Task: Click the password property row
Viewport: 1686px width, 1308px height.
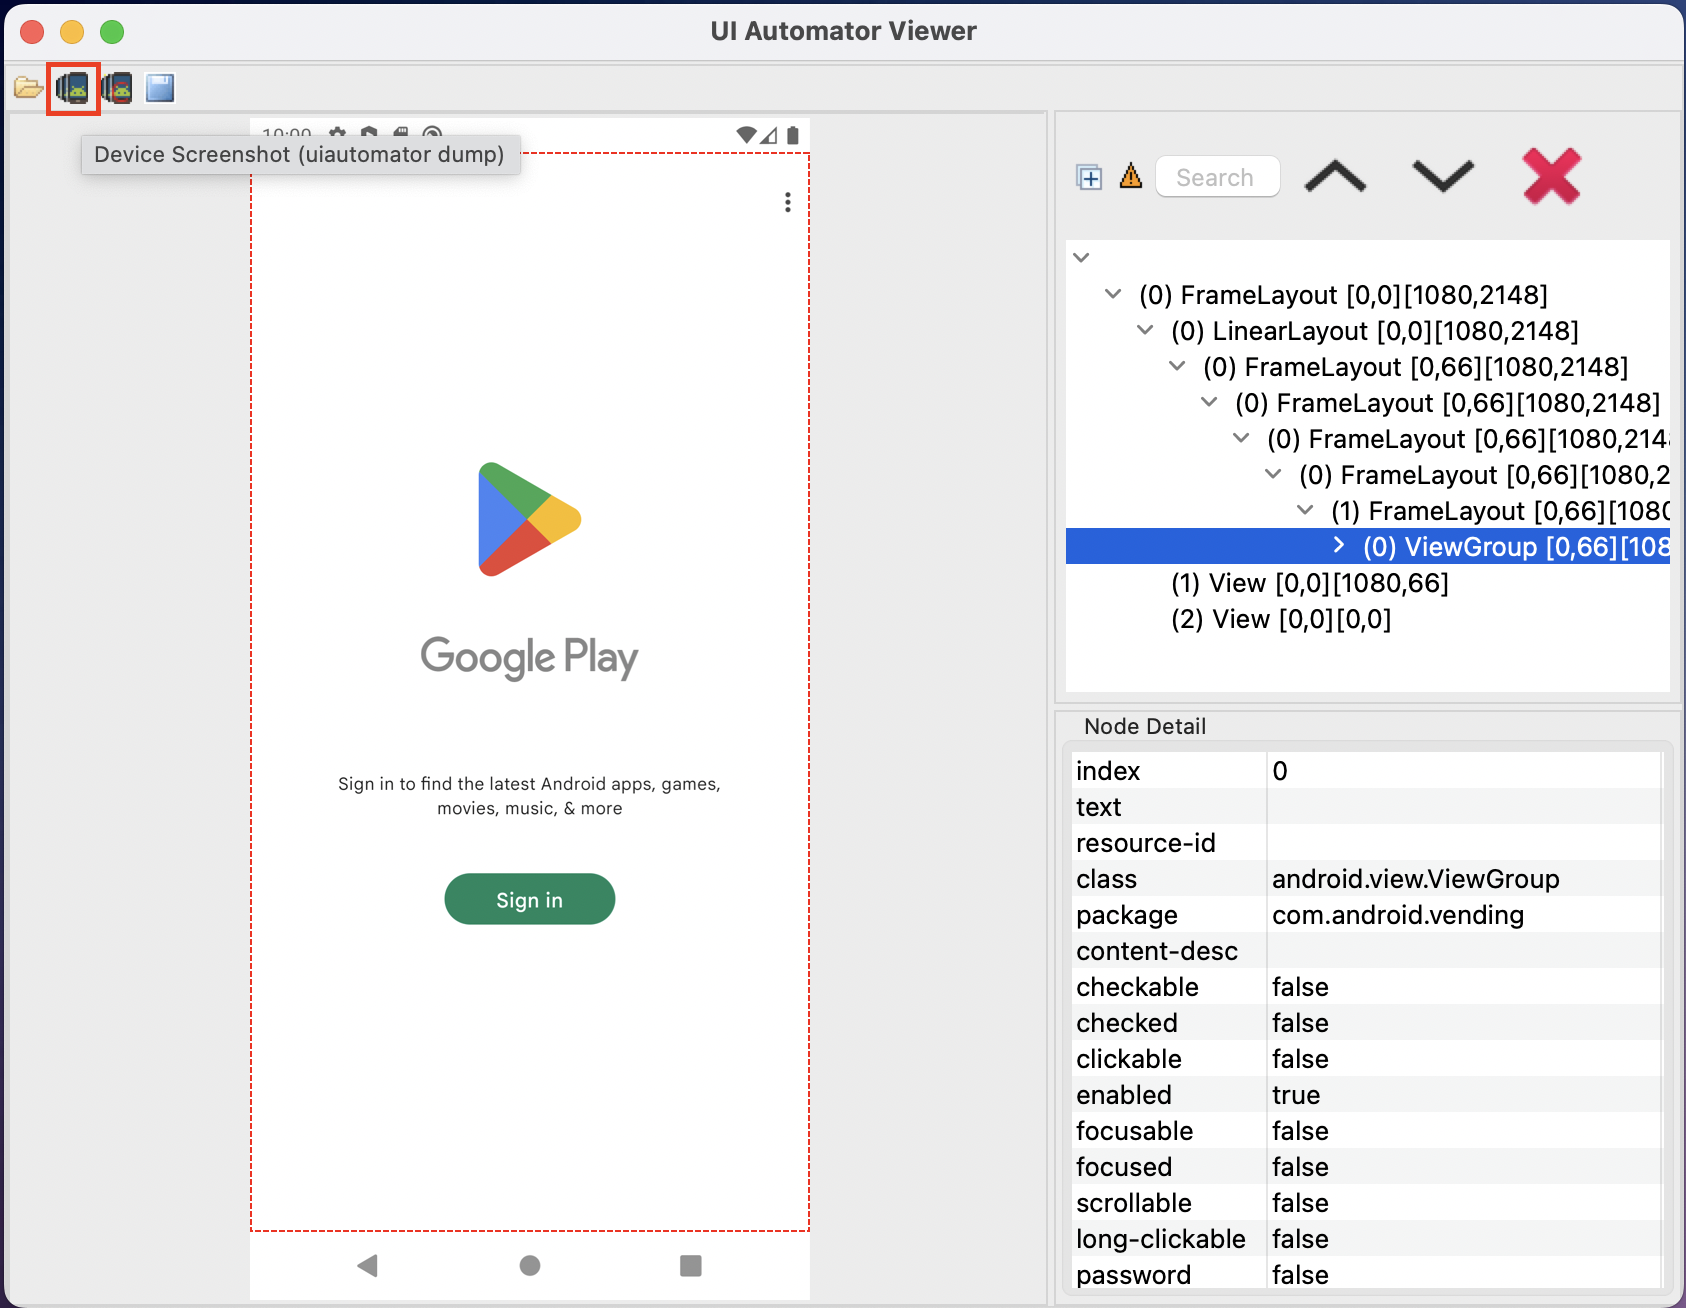Action: [1366, 1275]
